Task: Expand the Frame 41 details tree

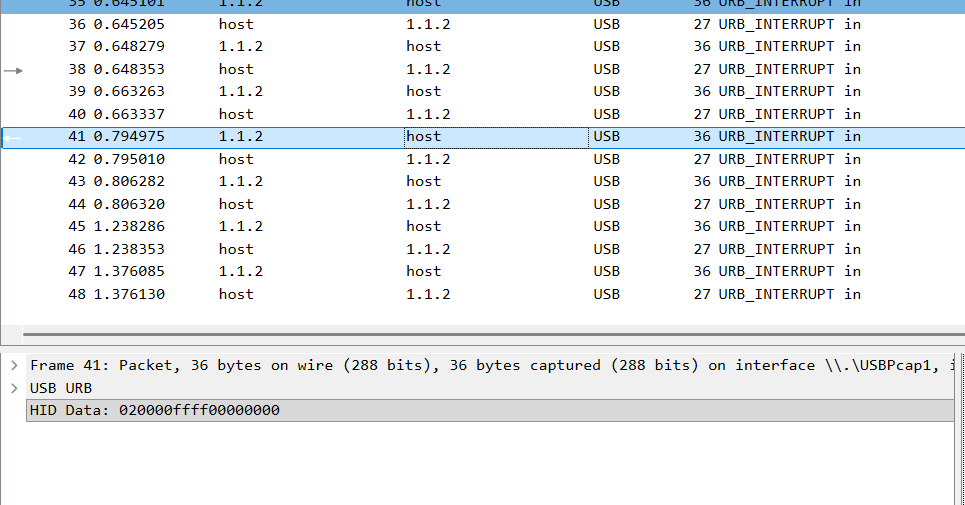Action: 13,366
